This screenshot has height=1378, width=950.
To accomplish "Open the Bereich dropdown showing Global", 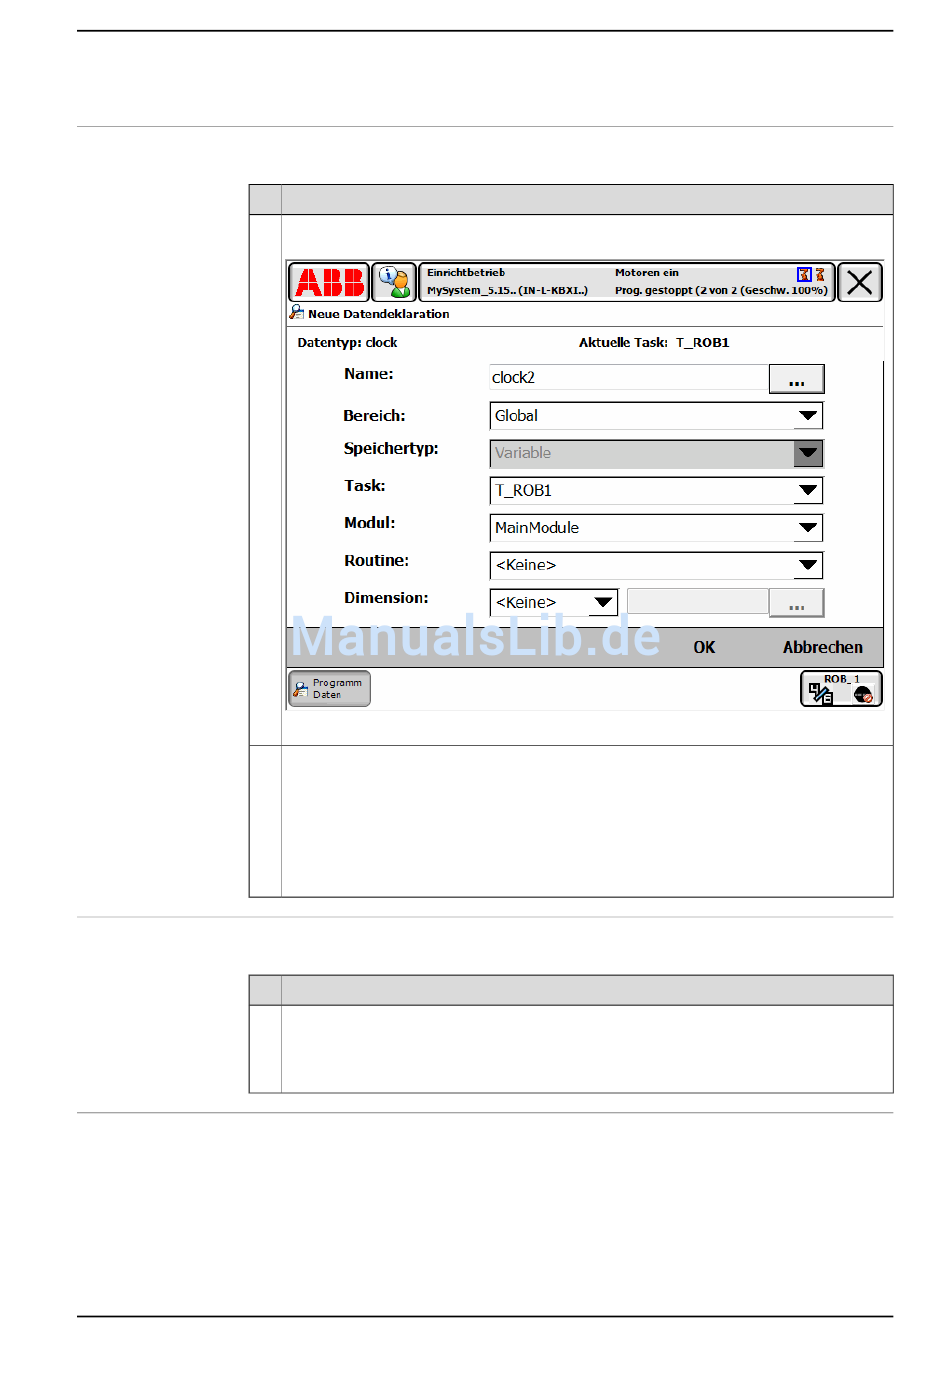I will [656, 416].
